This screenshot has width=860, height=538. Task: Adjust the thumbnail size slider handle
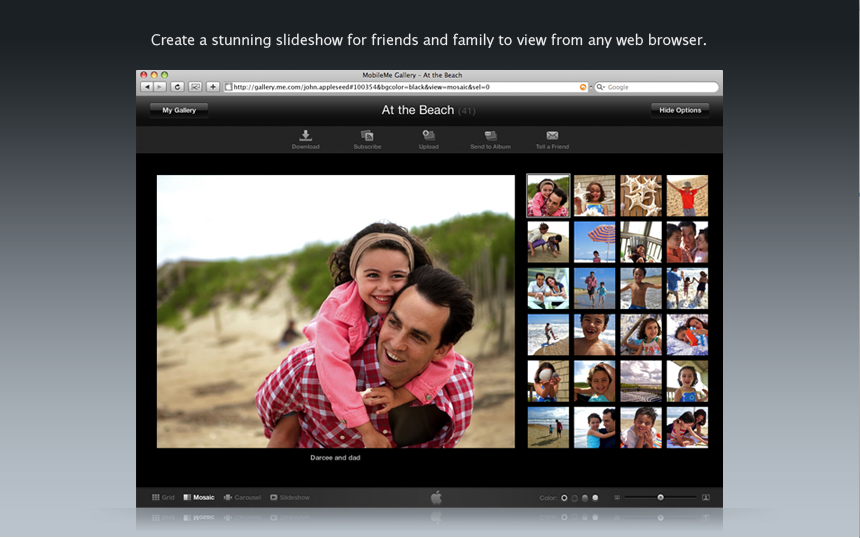[x=660, y=497]
